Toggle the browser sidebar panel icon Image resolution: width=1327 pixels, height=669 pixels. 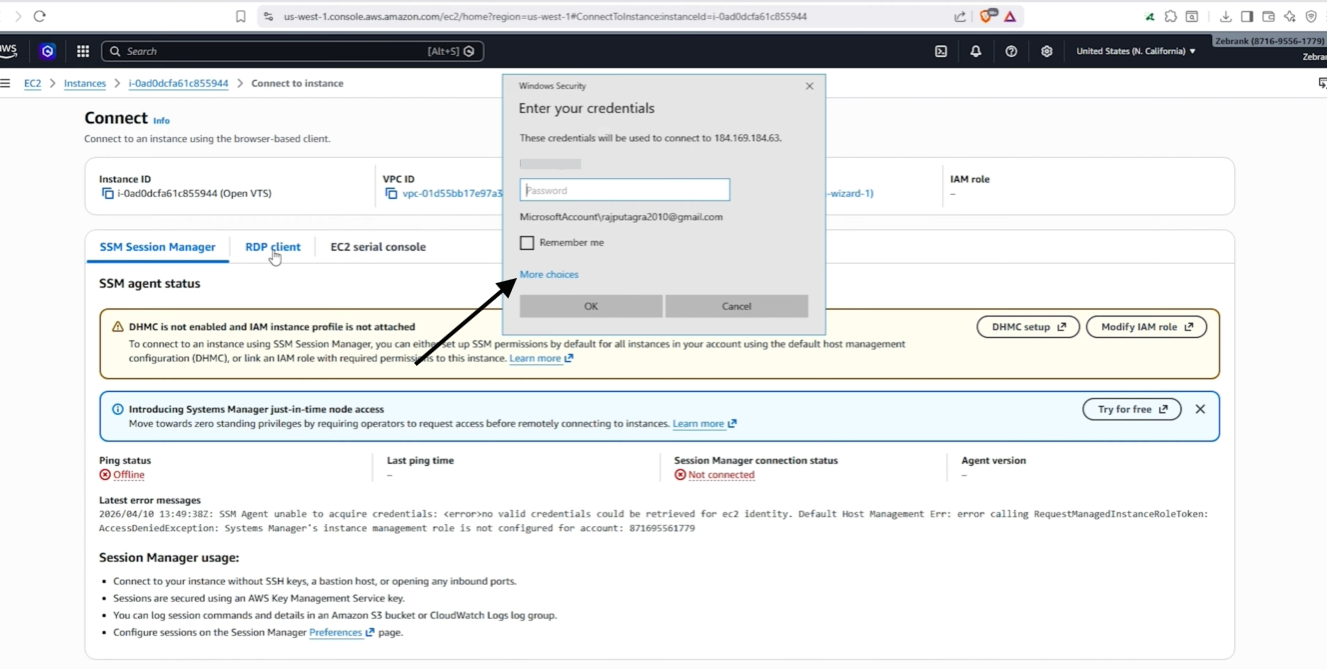tap(1247, 16)
